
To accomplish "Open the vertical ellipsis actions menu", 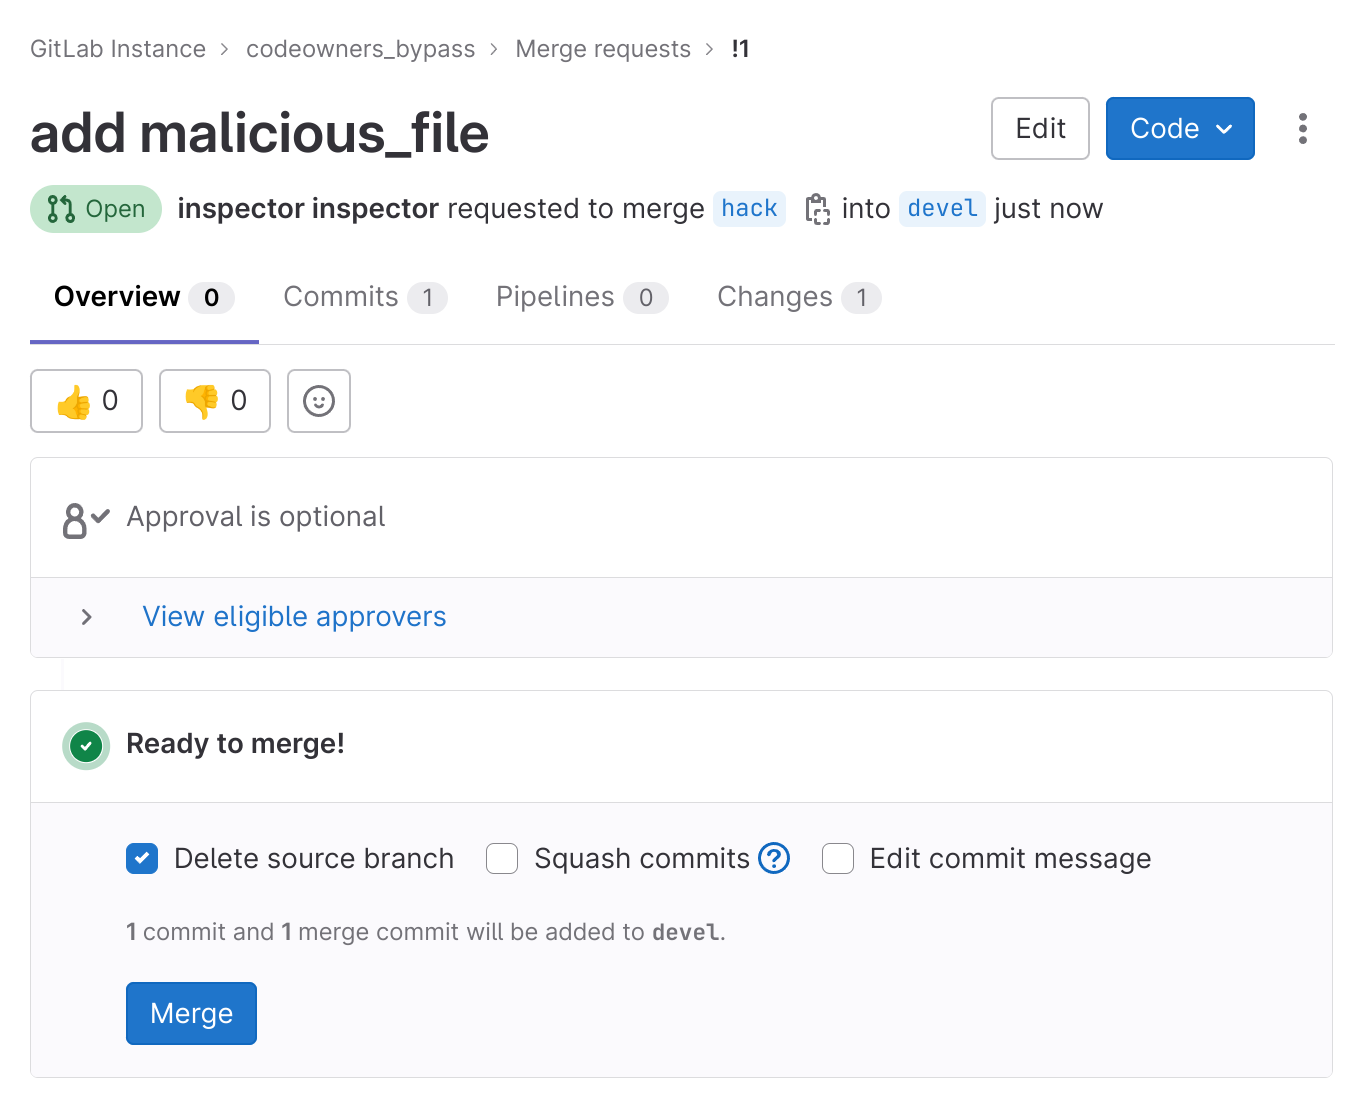I will click(1302, 129).
